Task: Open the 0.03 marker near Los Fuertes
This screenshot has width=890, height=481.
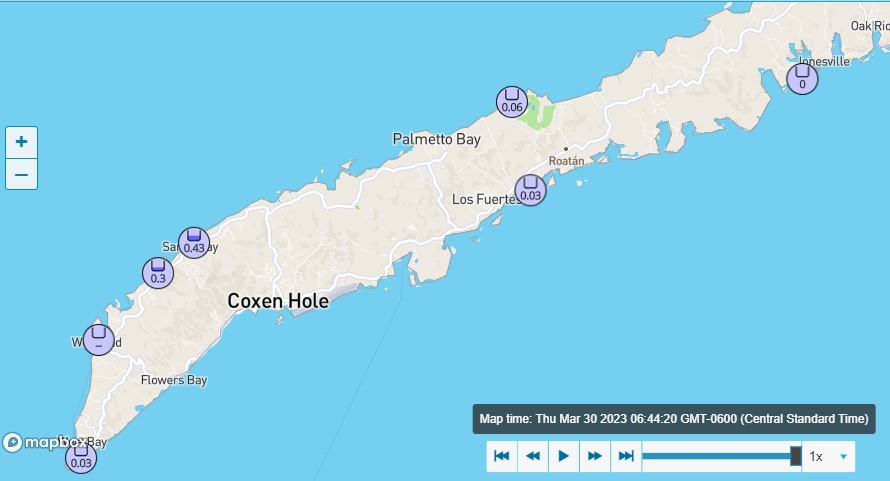Action: click(x=530, y=189)
